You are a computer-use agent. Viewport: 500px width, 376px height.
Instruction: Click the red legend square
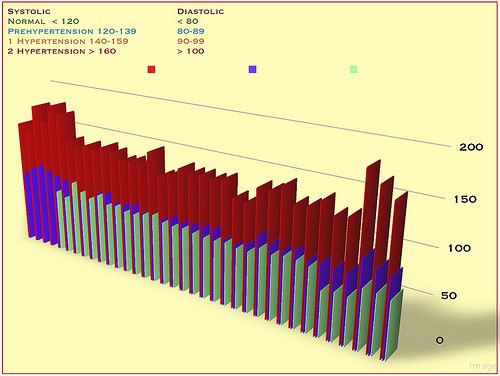(151, 69)
